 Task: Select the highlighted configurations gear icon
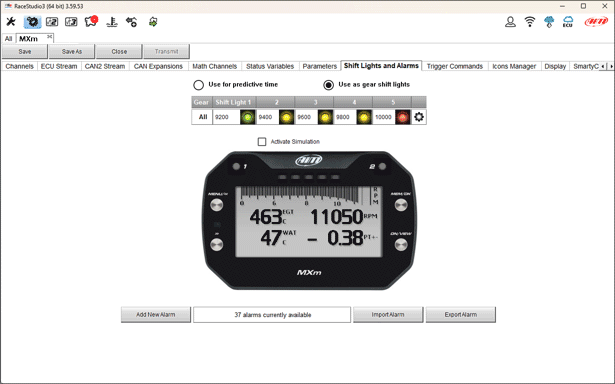32,22
